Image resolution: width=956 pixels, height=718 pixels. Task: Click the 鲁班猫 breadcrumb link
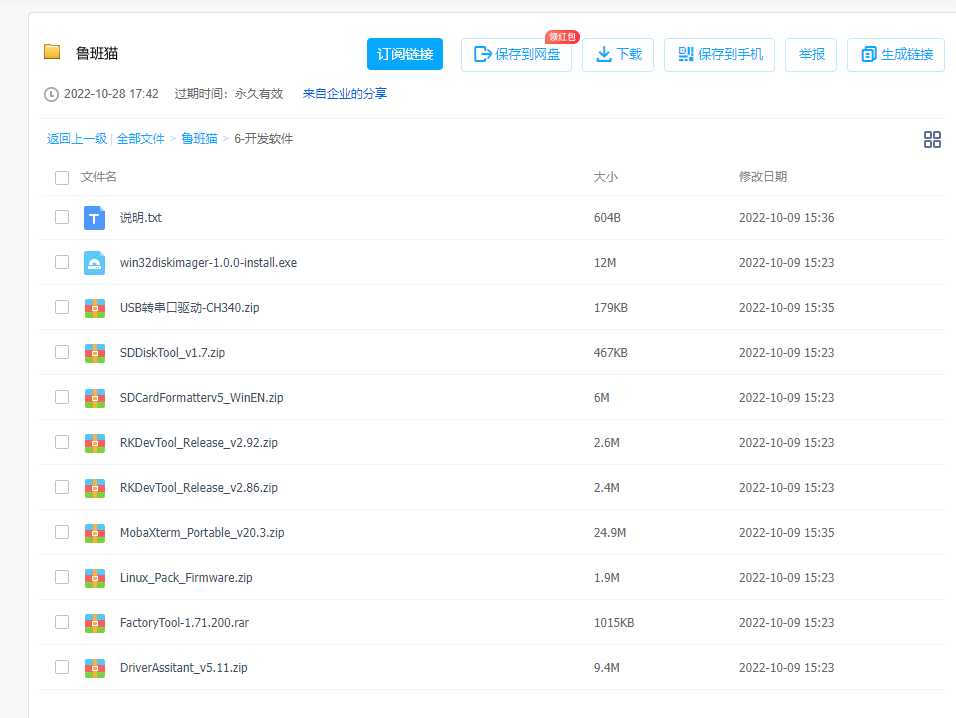pyautogui.click(x=199, y=139)
